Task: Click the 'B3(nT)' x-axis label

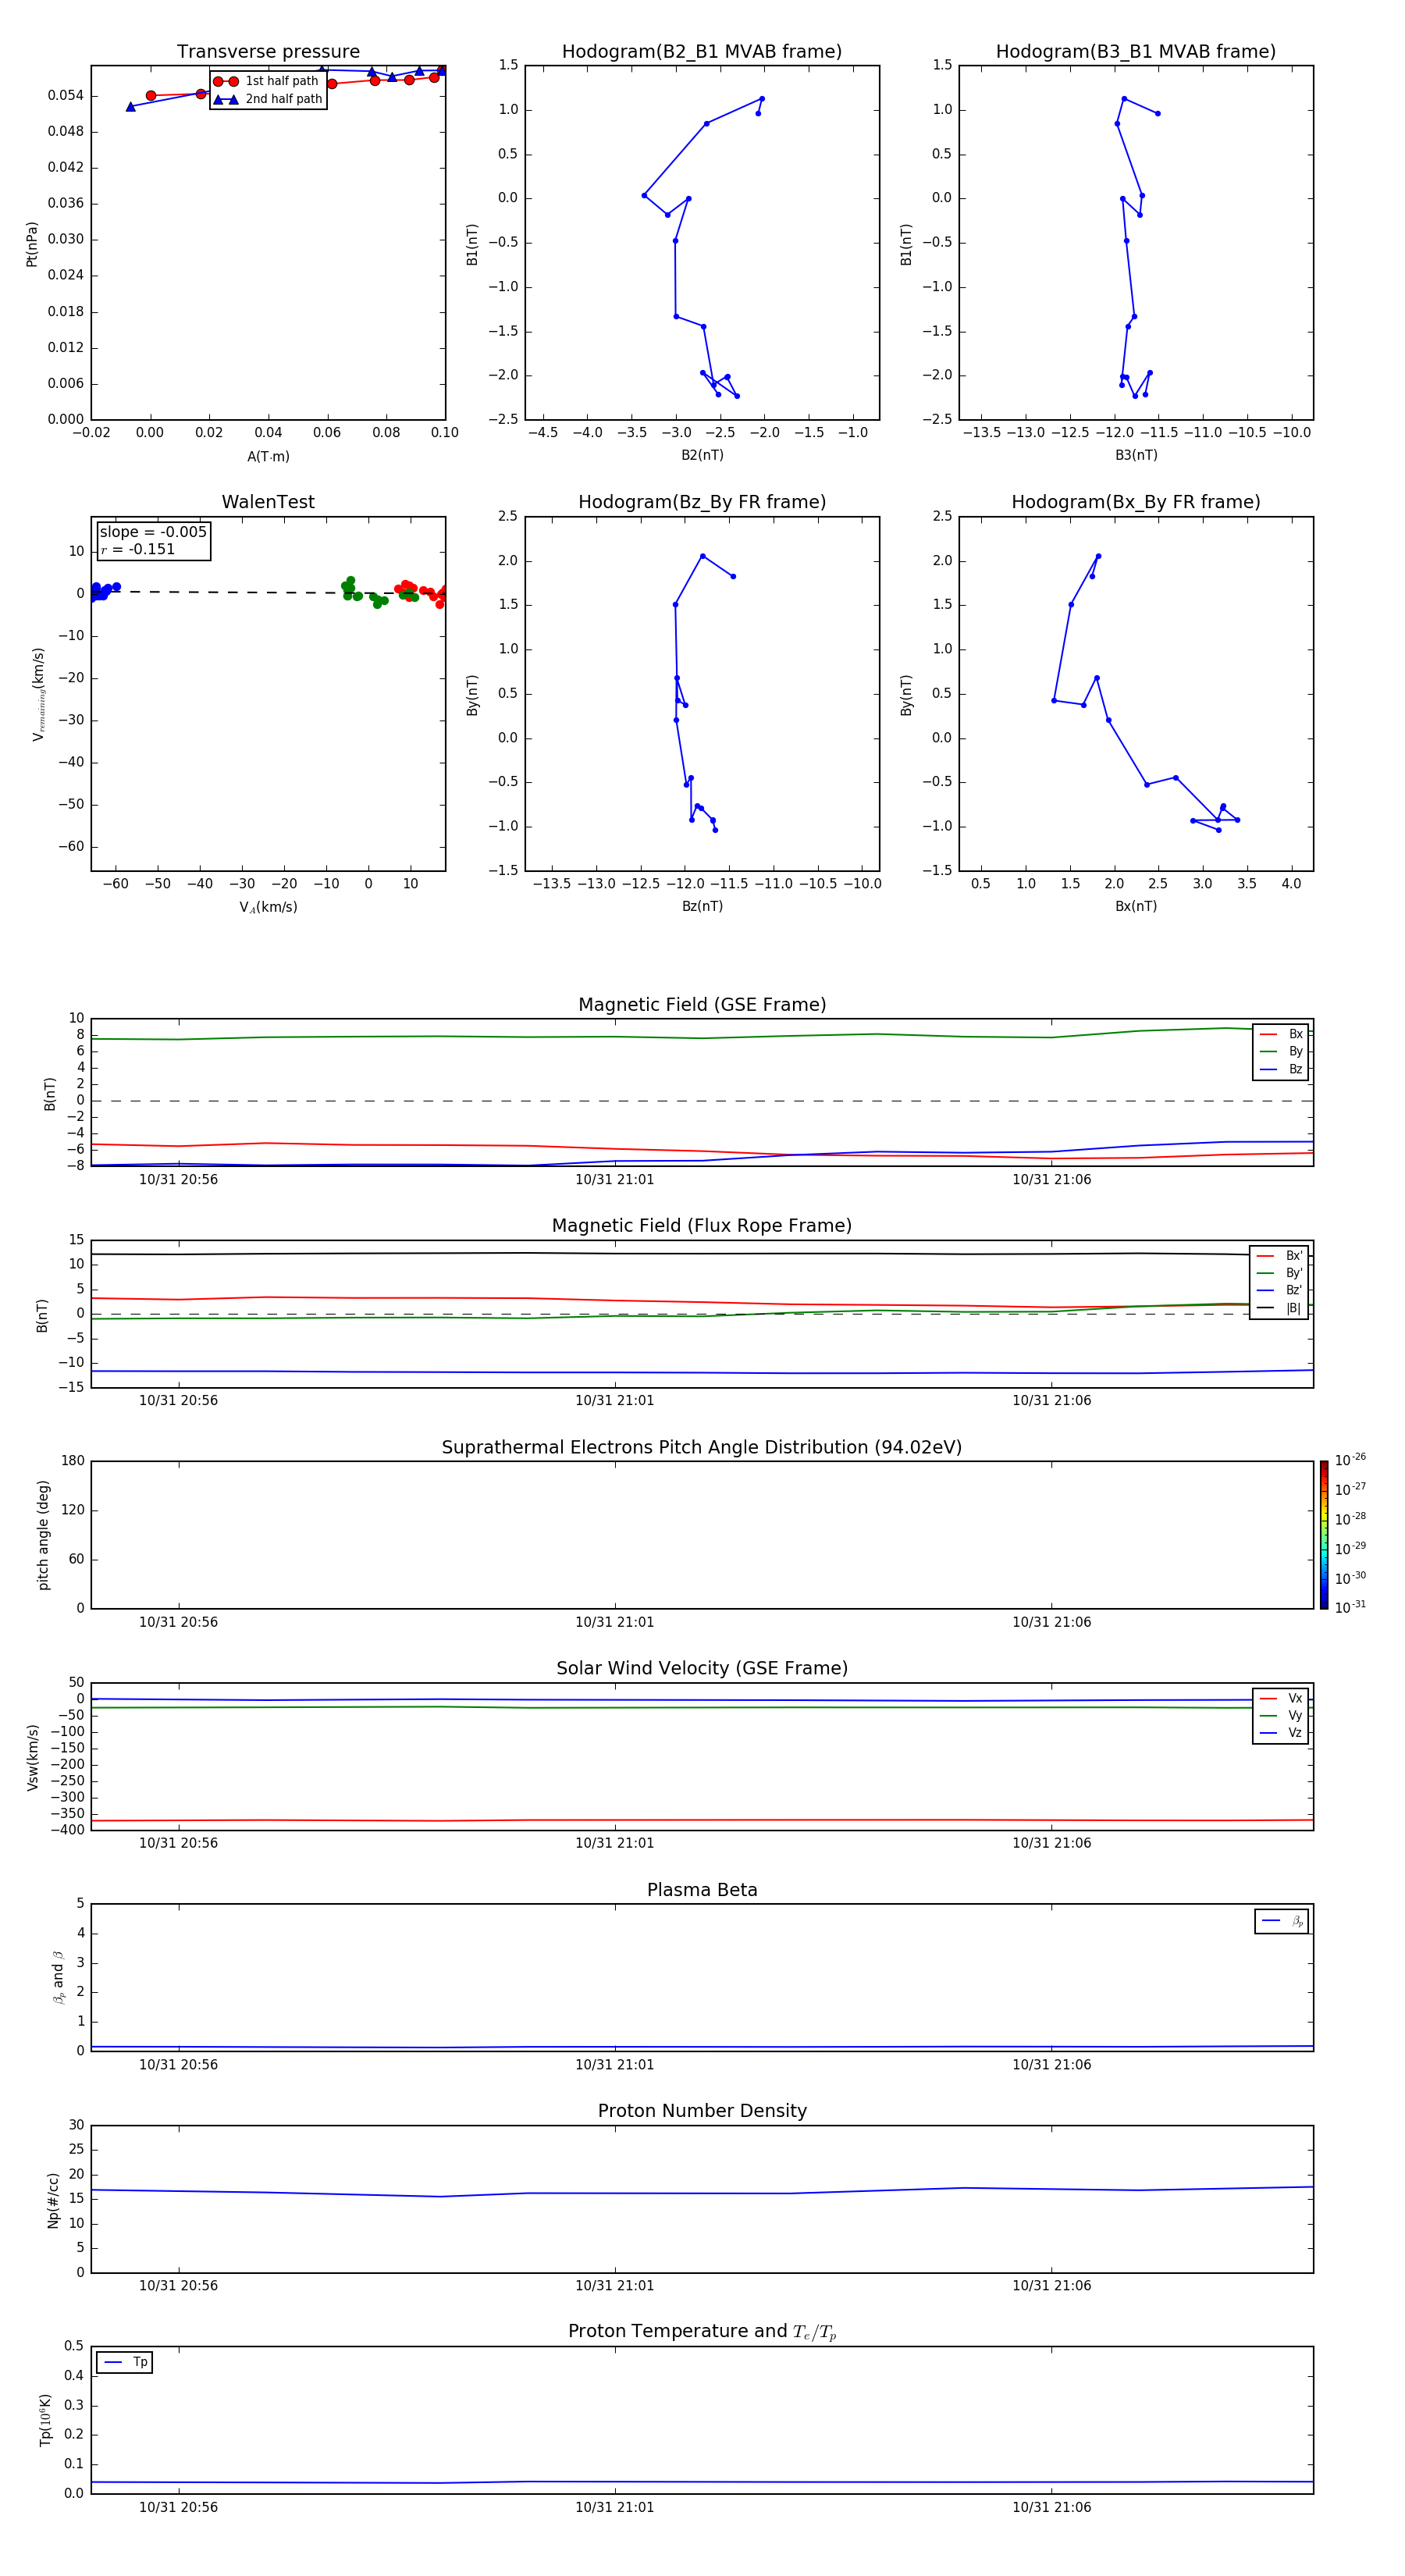Action: tap(1136, 455)
